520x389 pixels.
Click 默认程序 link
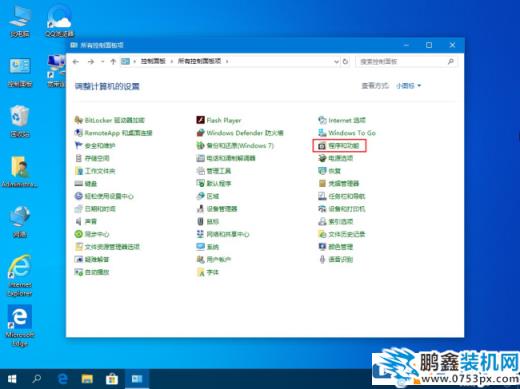[219, 184]
